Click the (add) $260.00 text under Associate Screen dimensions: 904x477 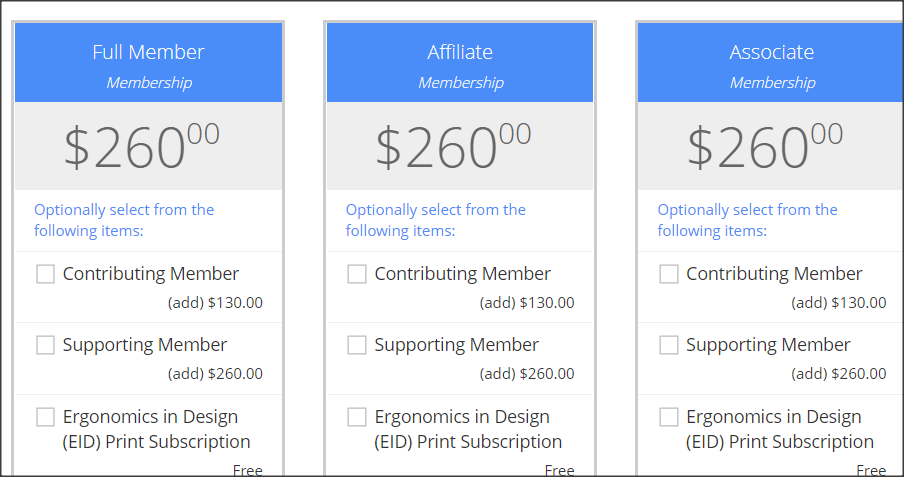[838, 374]
